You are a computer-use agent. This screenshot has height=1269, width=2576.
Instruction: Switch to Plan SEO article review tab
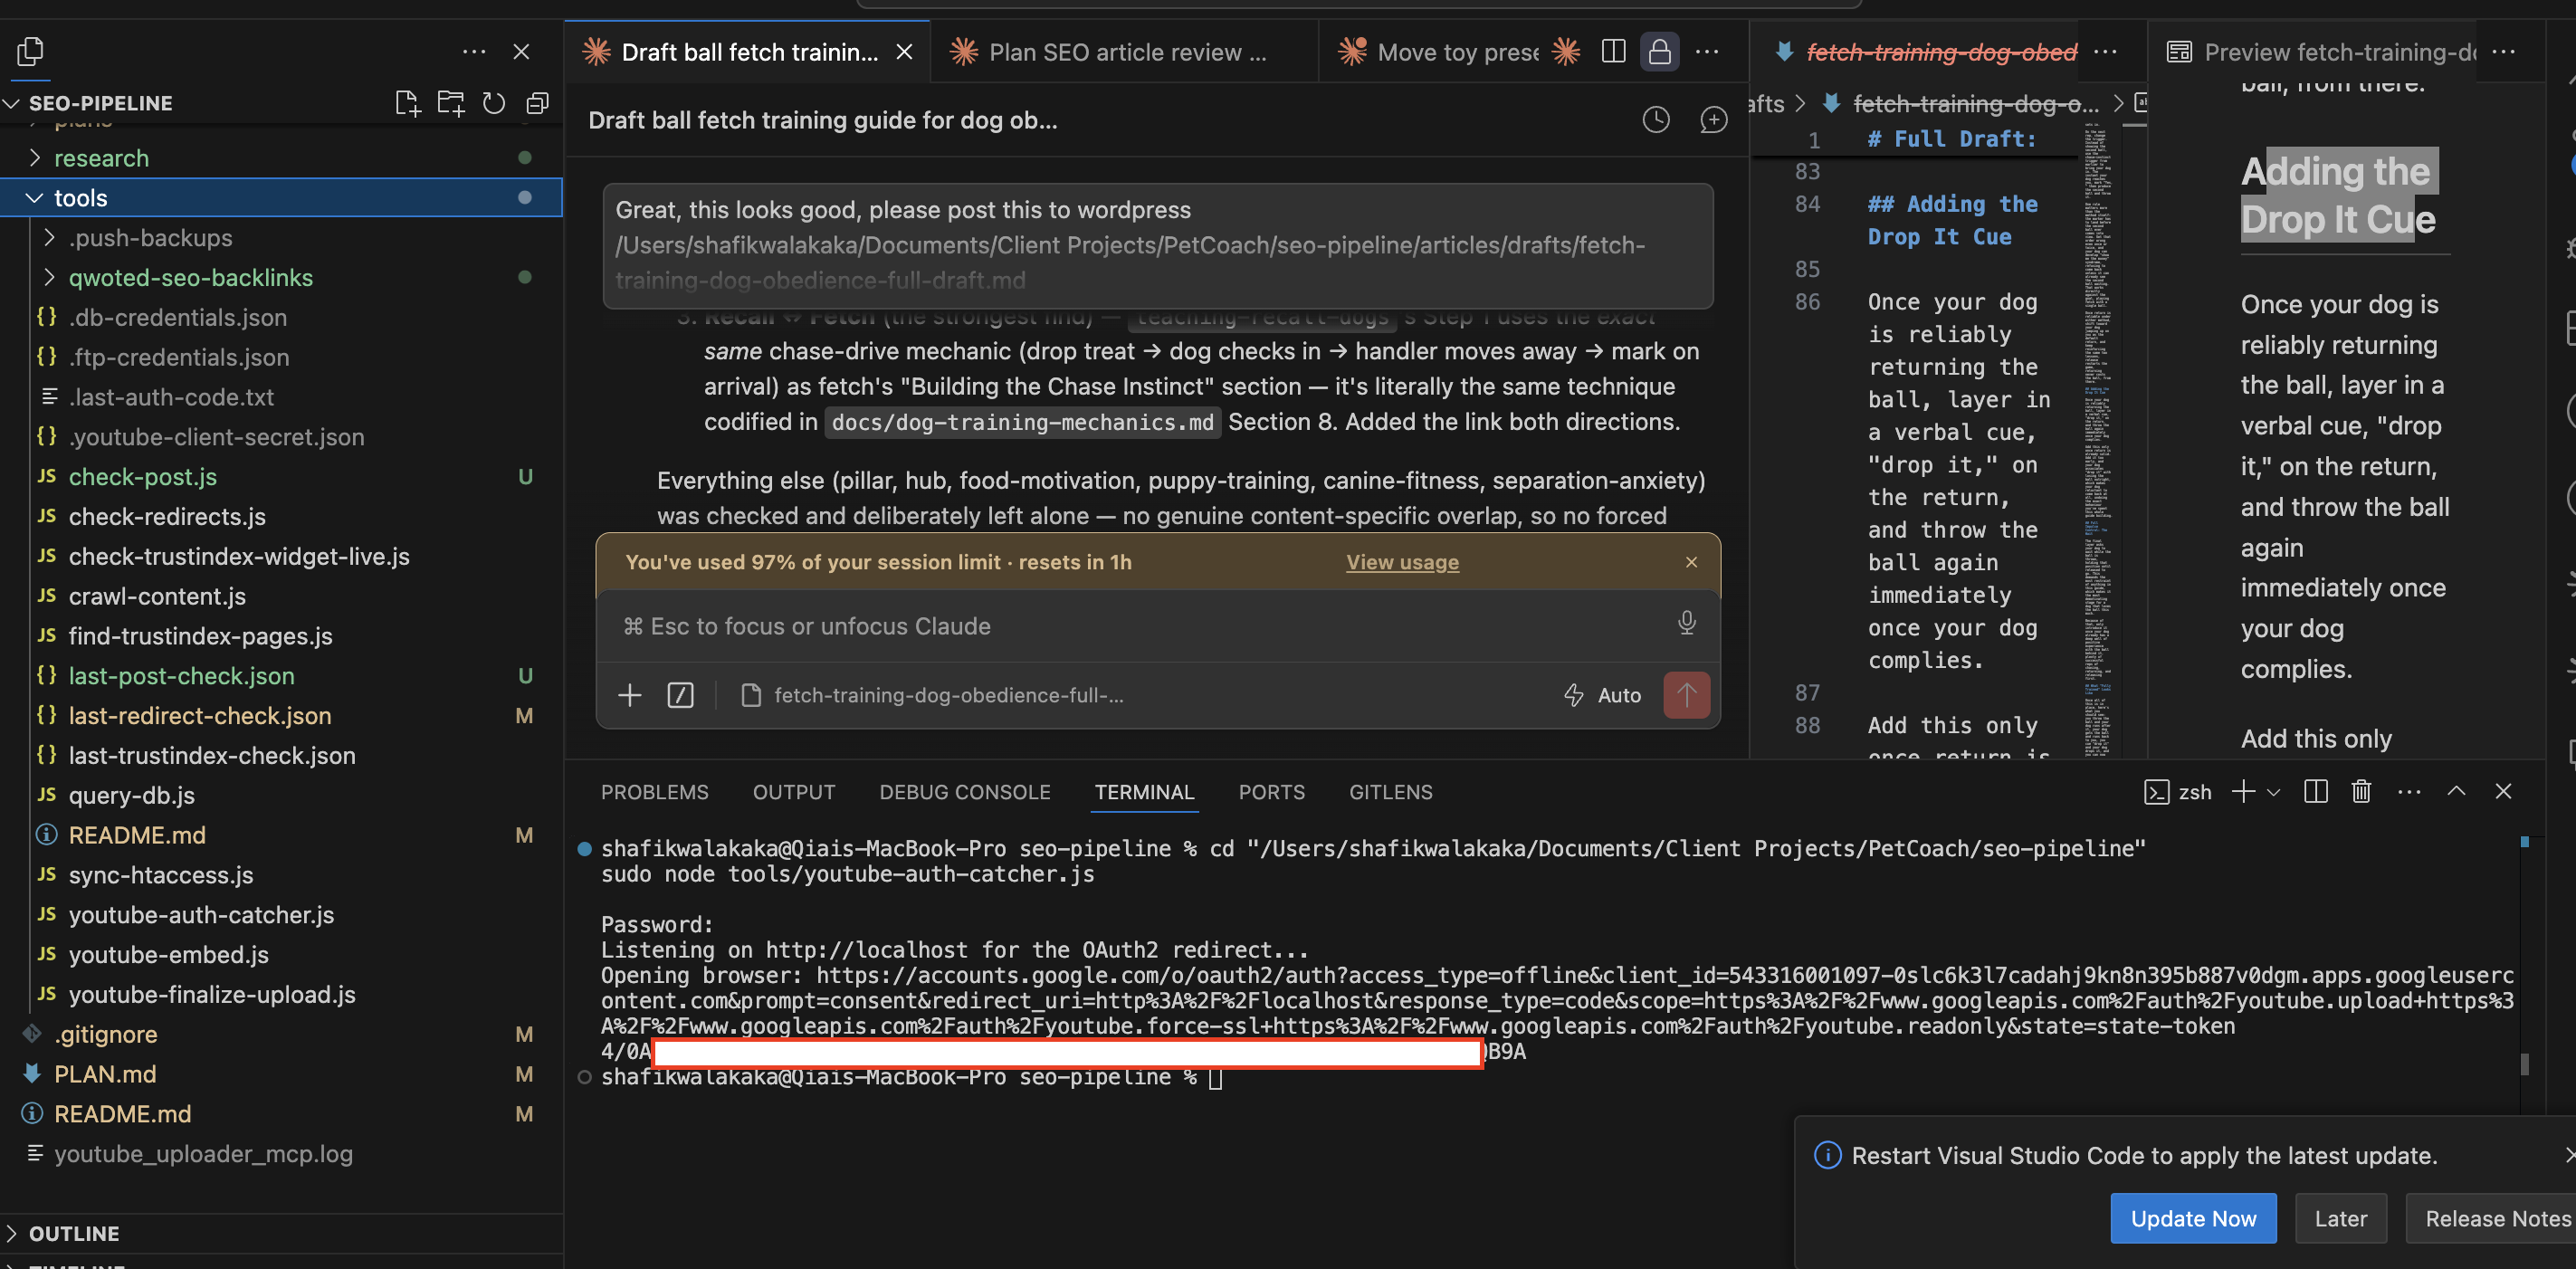[1124, 52]
